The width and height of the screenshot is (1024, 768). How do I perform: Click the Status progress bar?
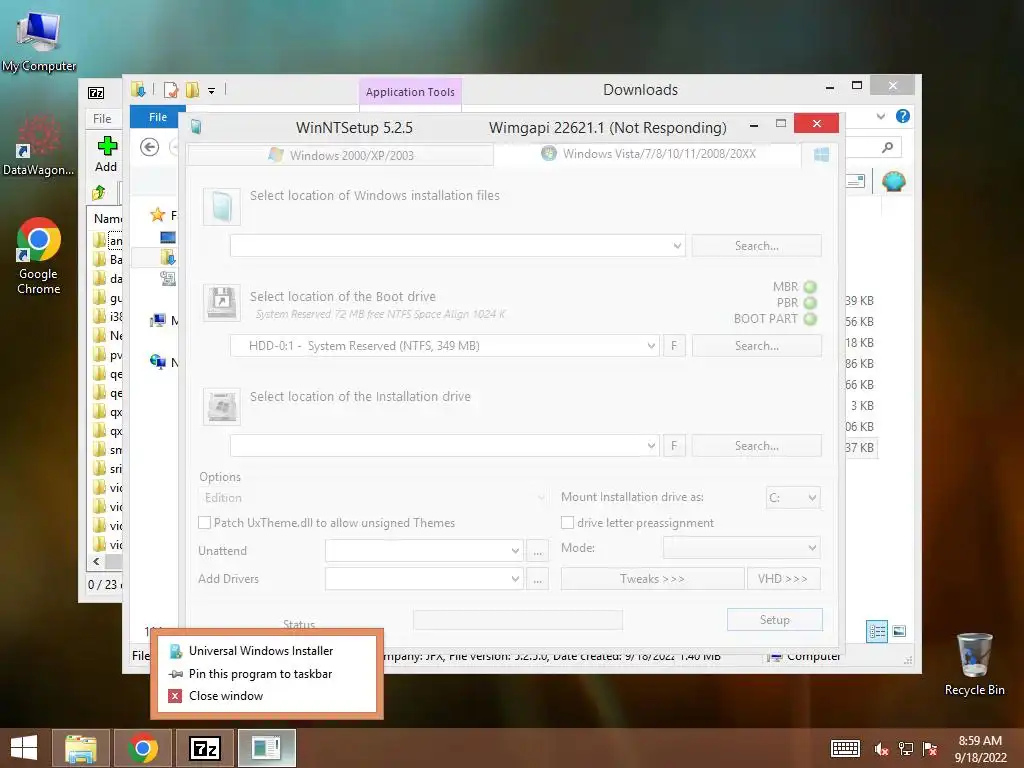tap(518, 620)
